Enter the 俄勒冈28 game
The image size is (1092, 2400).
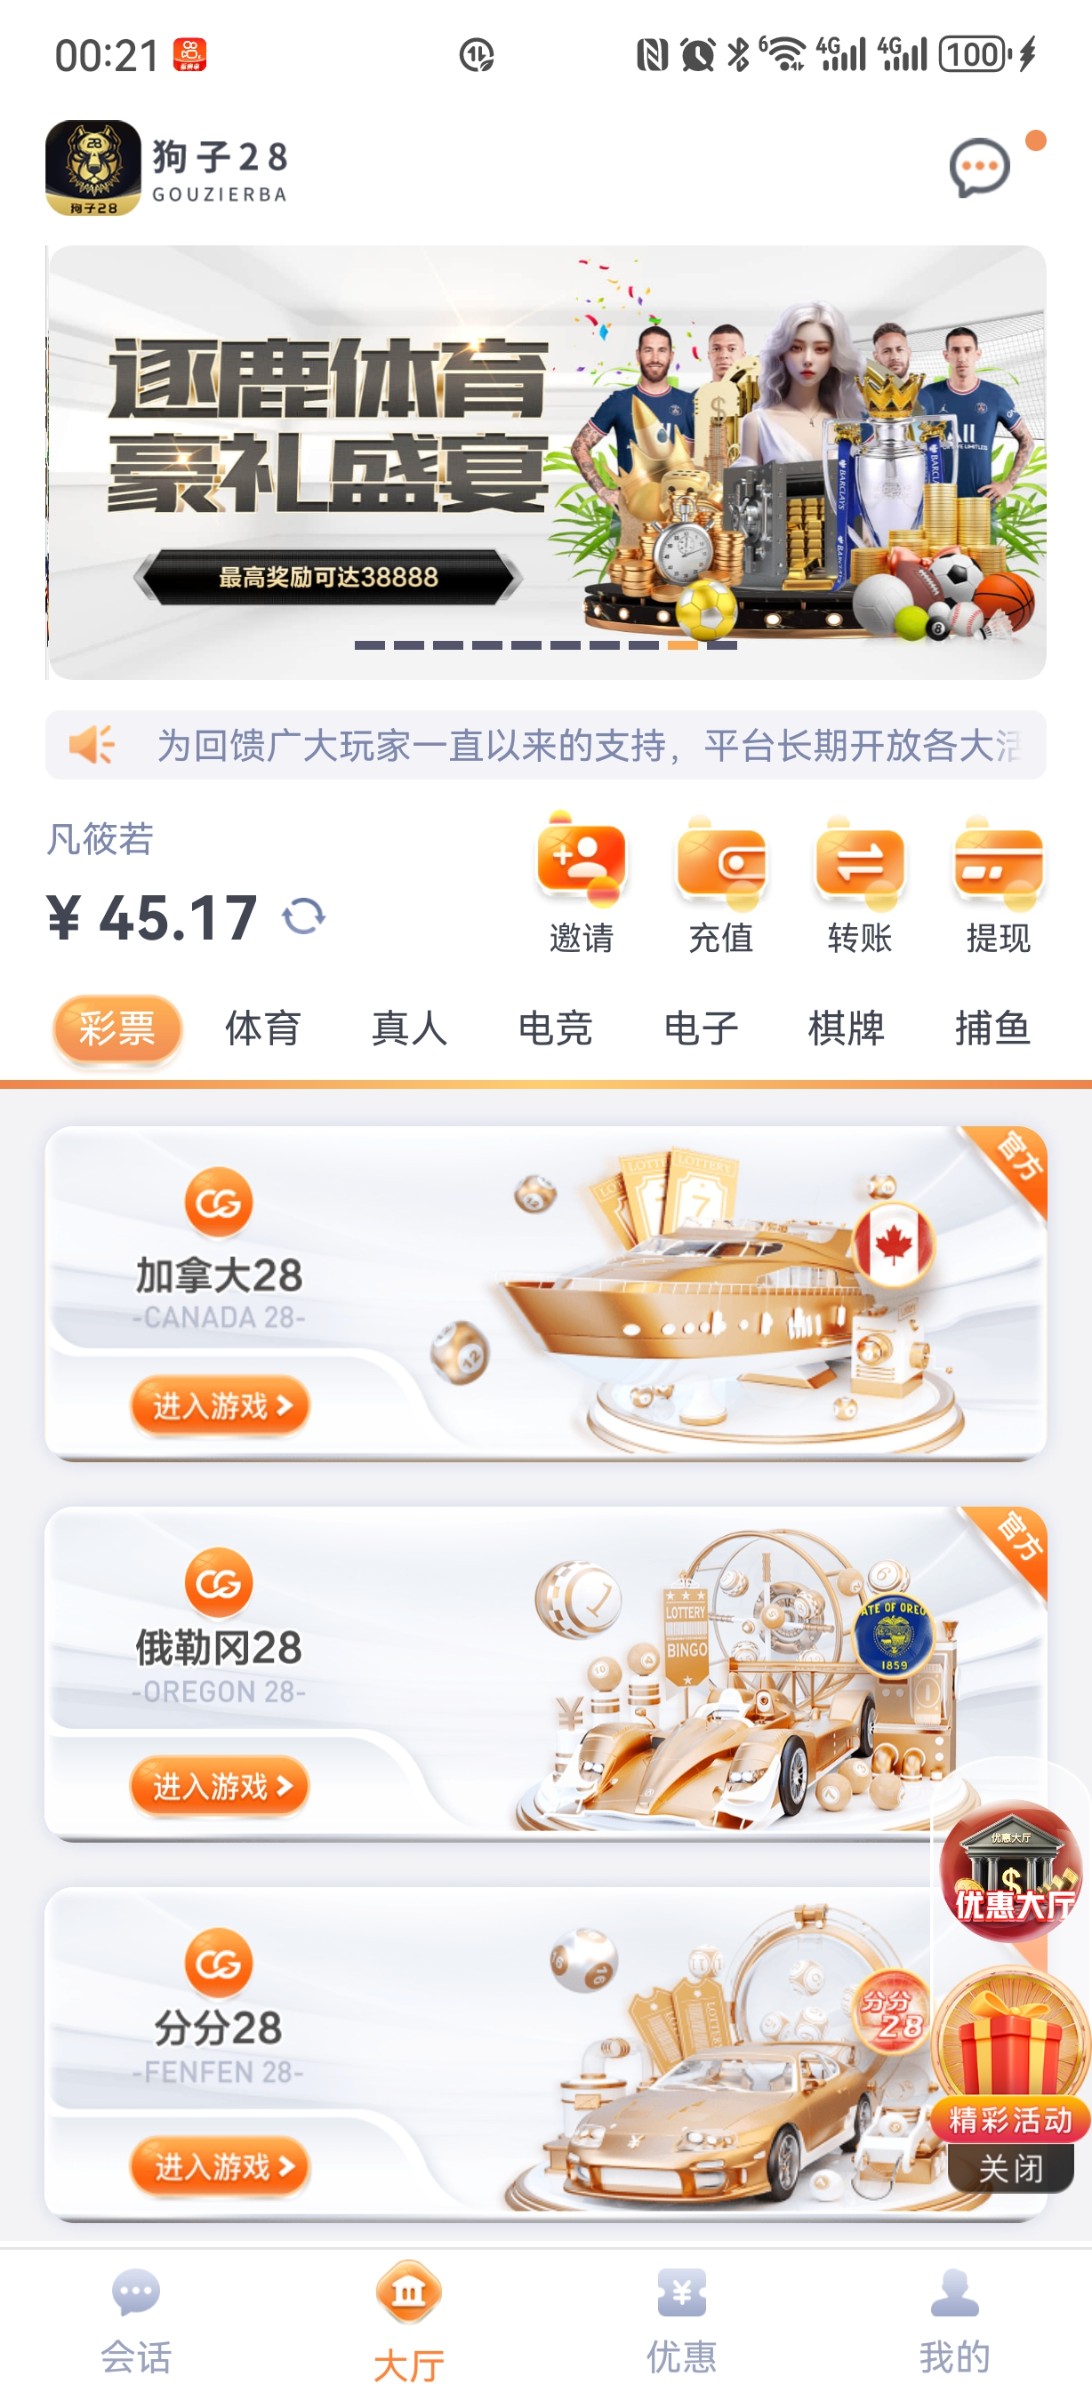point(220,1786)
